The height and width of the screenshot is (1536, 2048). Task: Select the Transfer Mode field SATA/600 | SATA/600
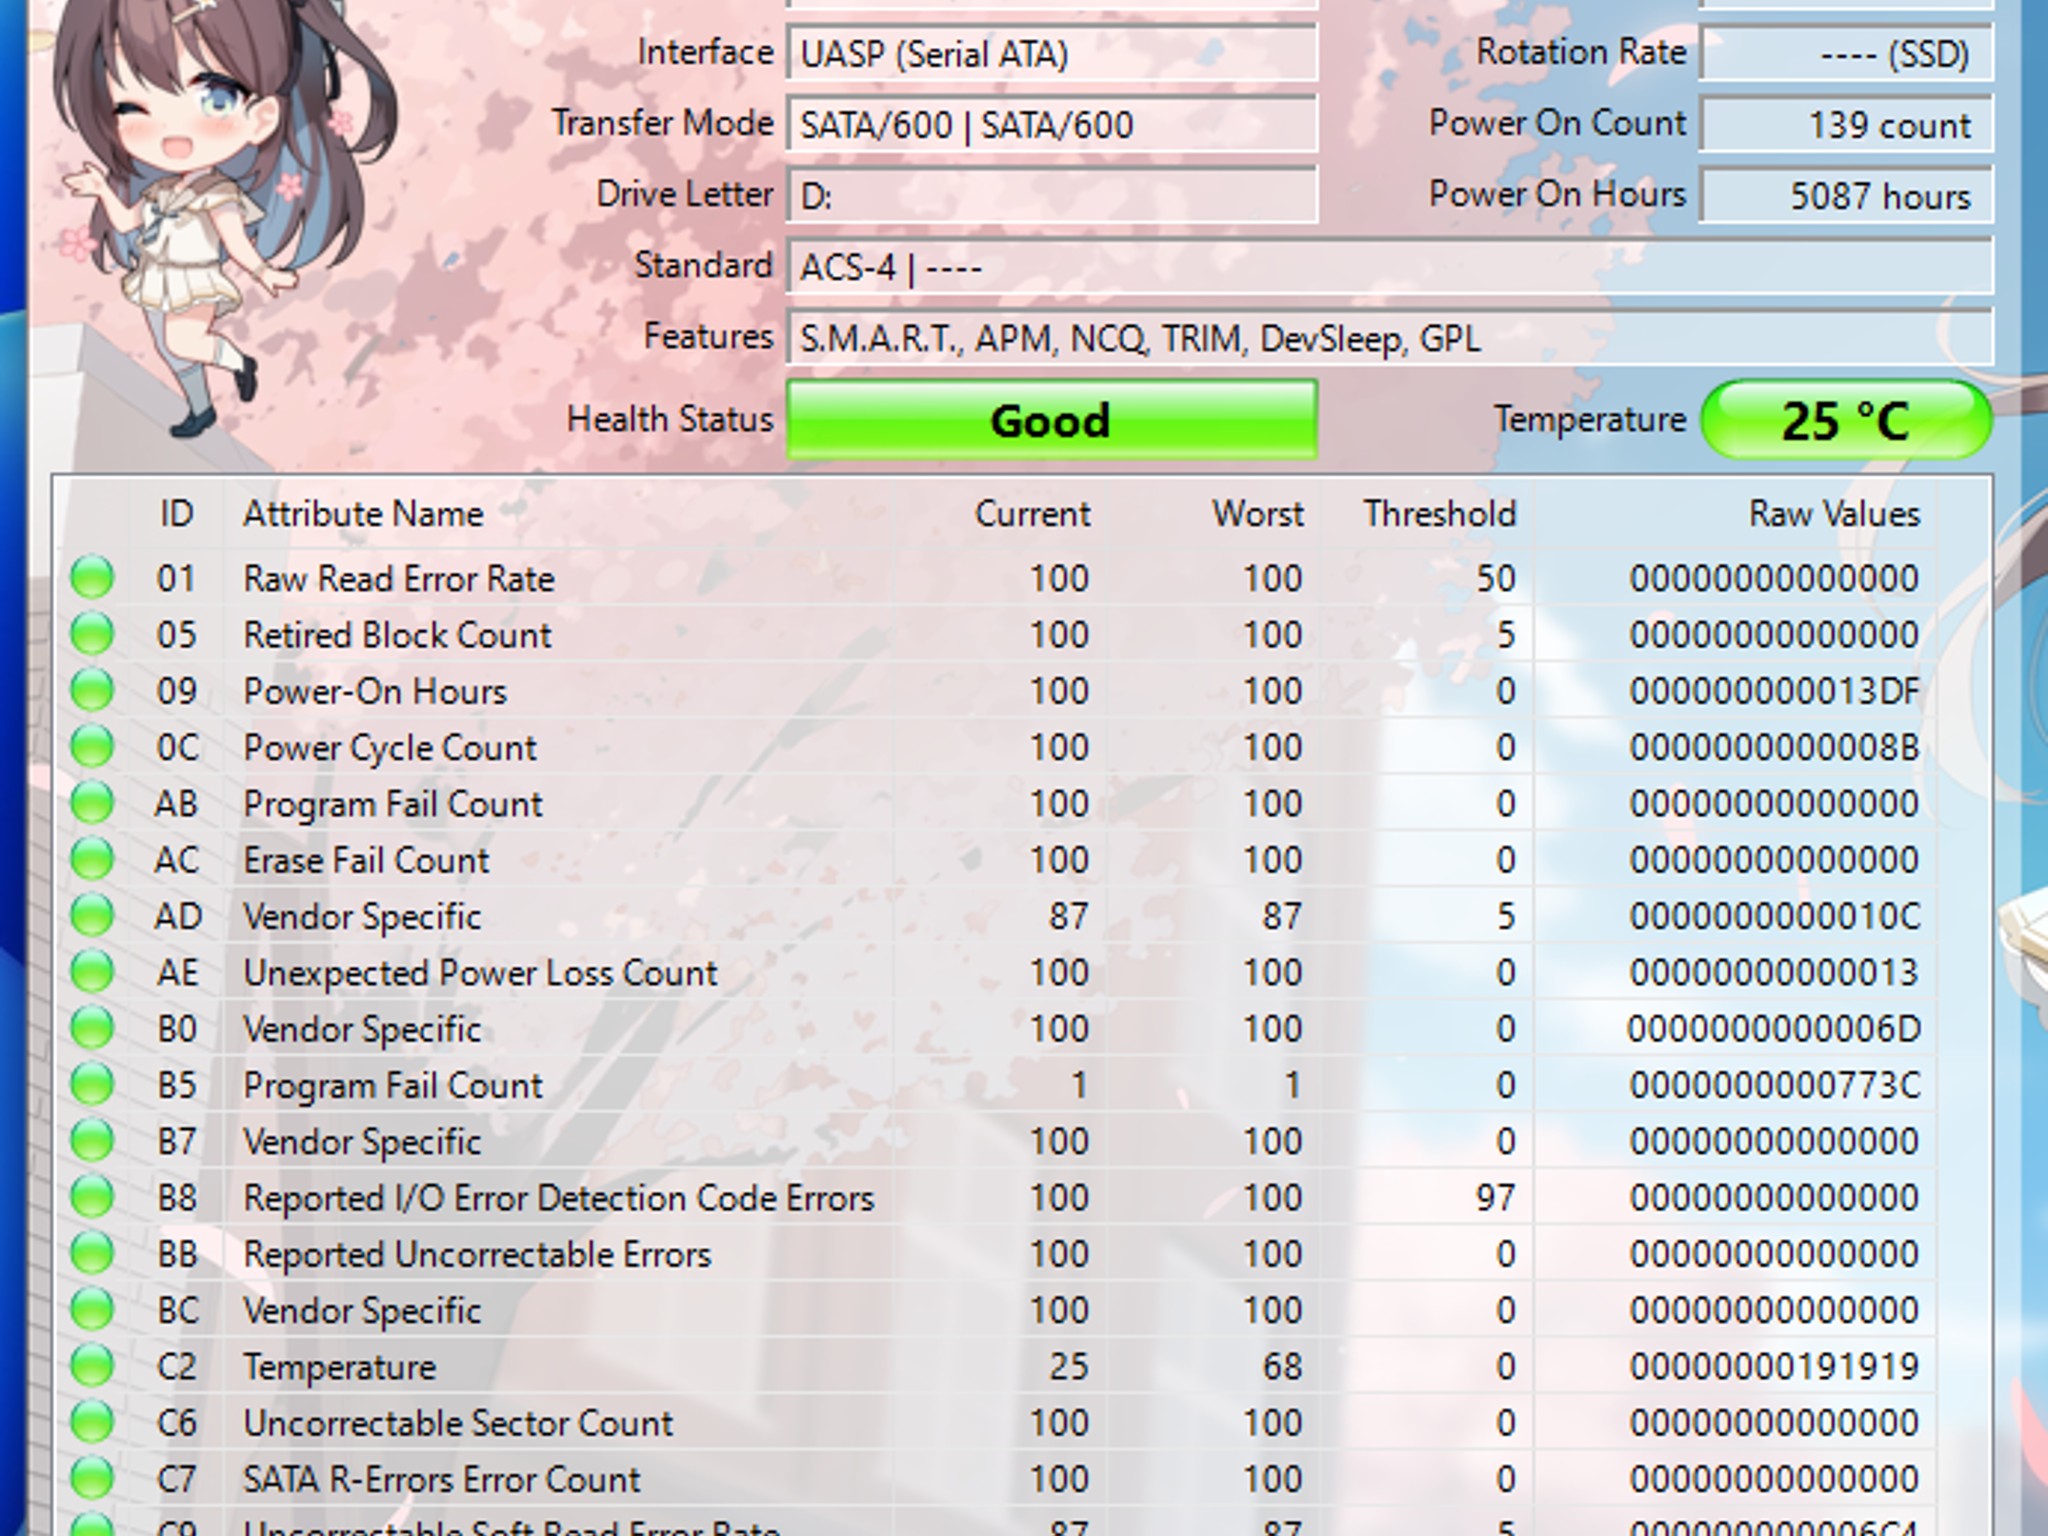(x=1051, y=125)
